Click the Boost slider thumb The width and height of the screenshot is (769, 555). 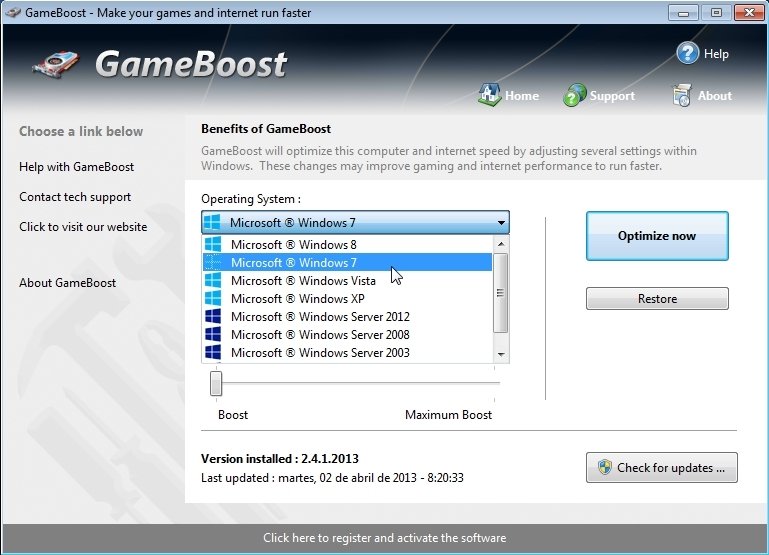[x=216, y=383]
